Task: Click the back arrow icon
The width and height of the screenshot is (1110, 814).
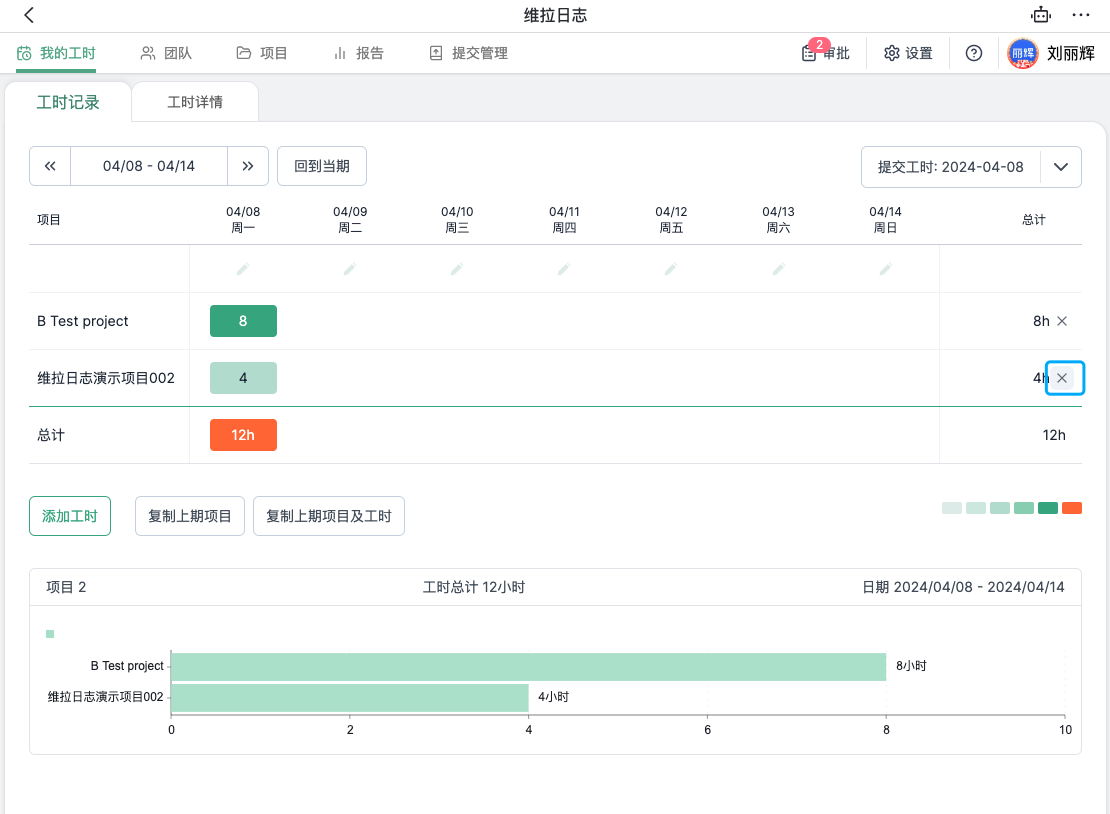Action: click(29, 15)
